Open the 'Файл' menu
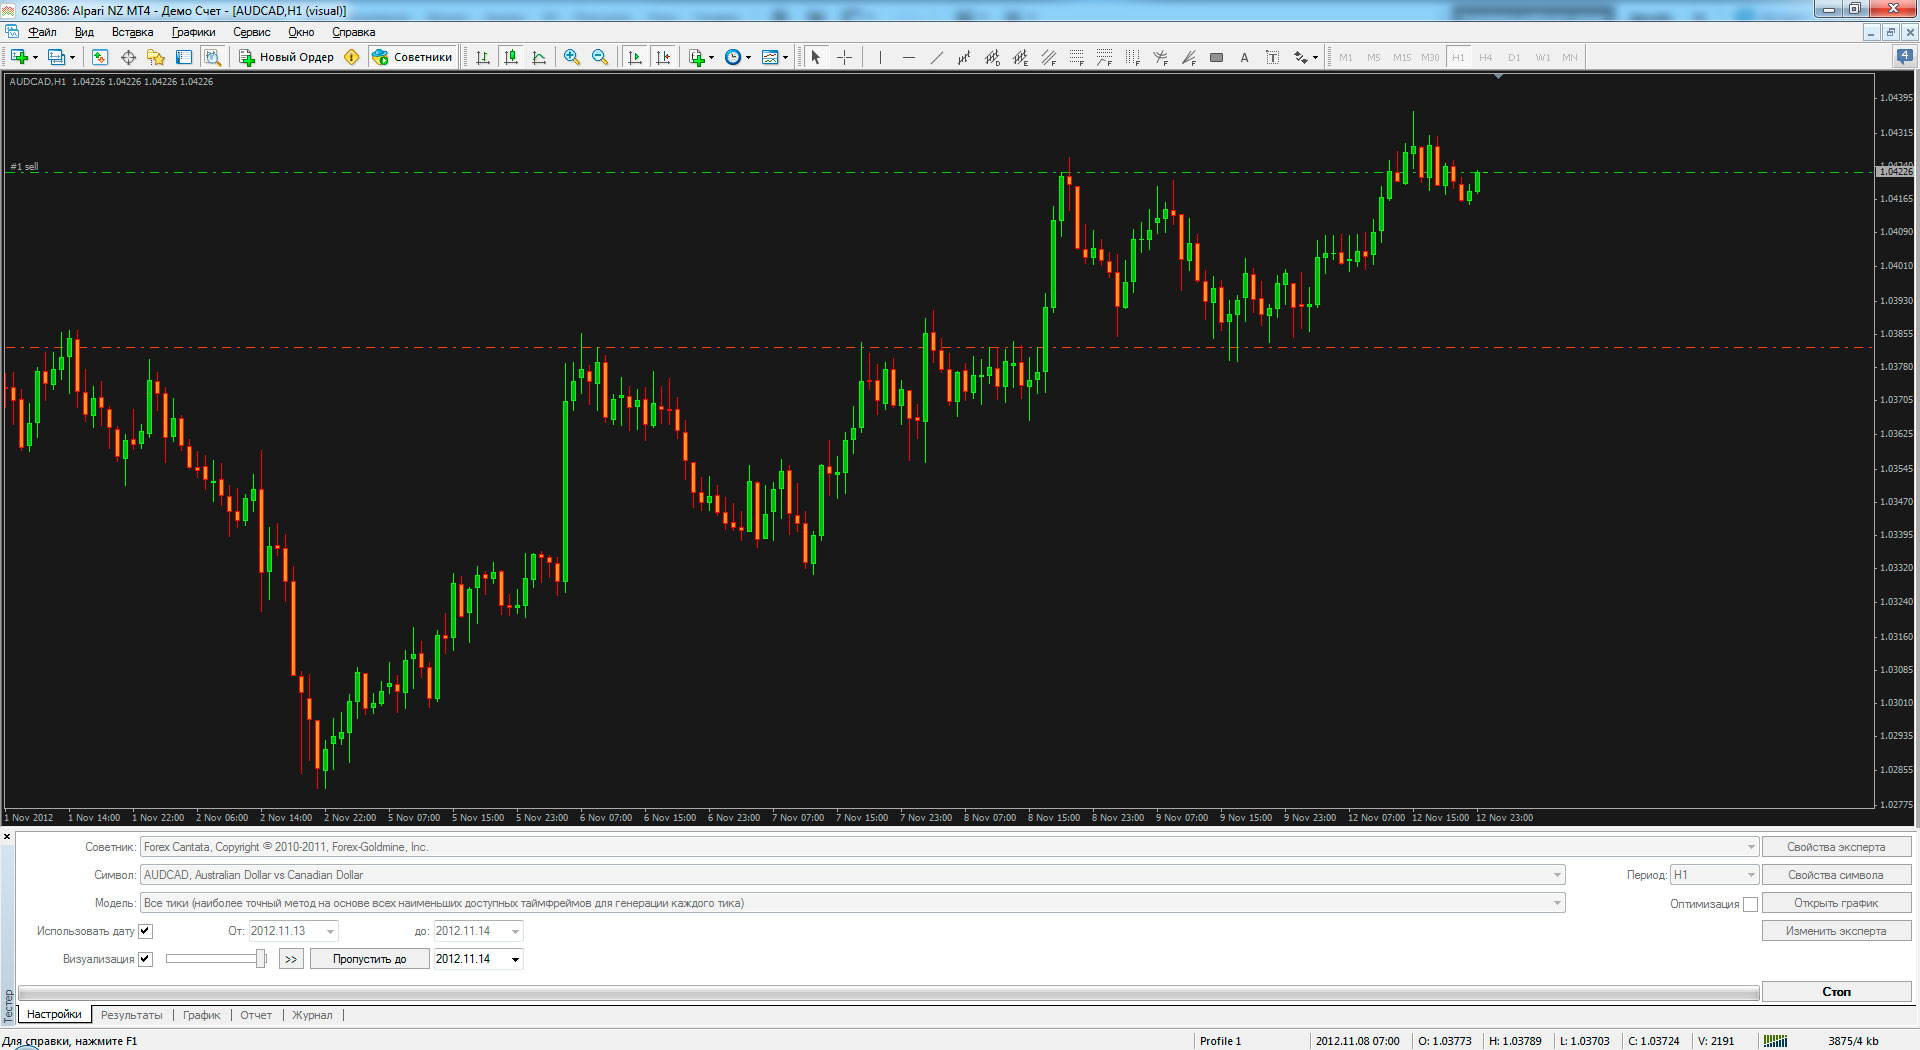This screenshot has height=1050, width=1920. [42, 32]
